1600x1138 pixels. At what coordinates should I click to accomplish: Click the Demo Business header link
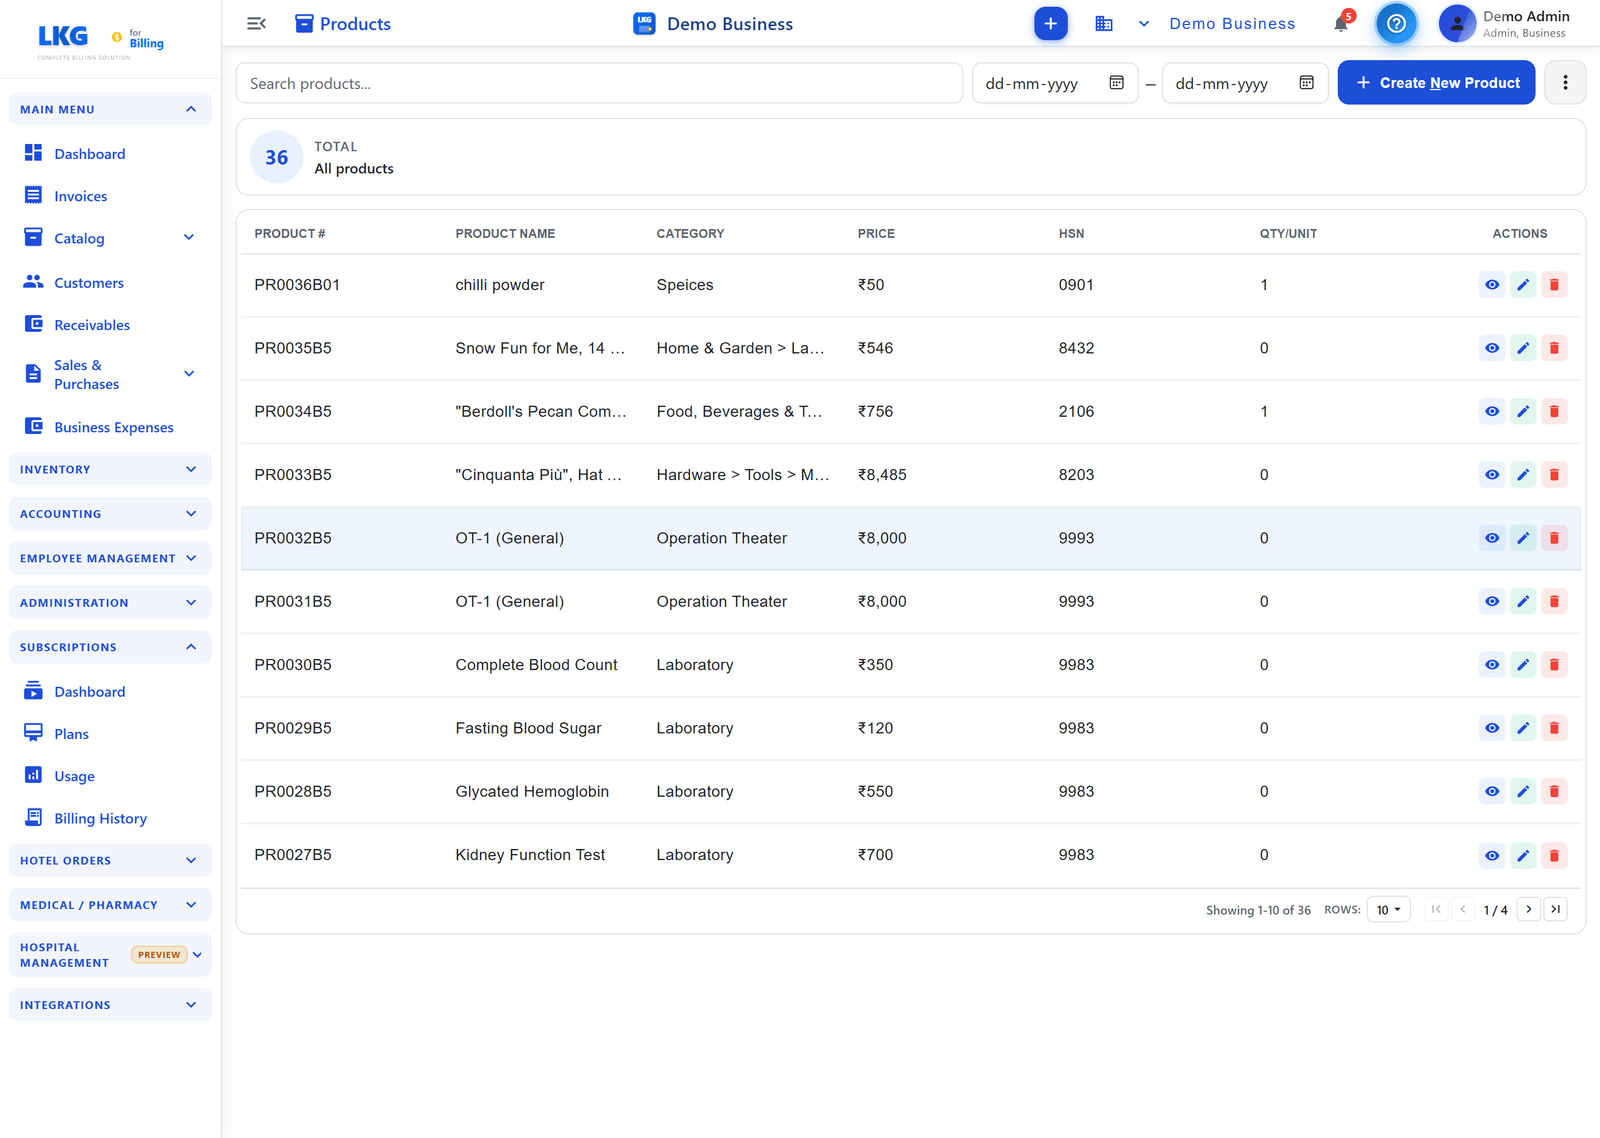tap(1232, 23)
